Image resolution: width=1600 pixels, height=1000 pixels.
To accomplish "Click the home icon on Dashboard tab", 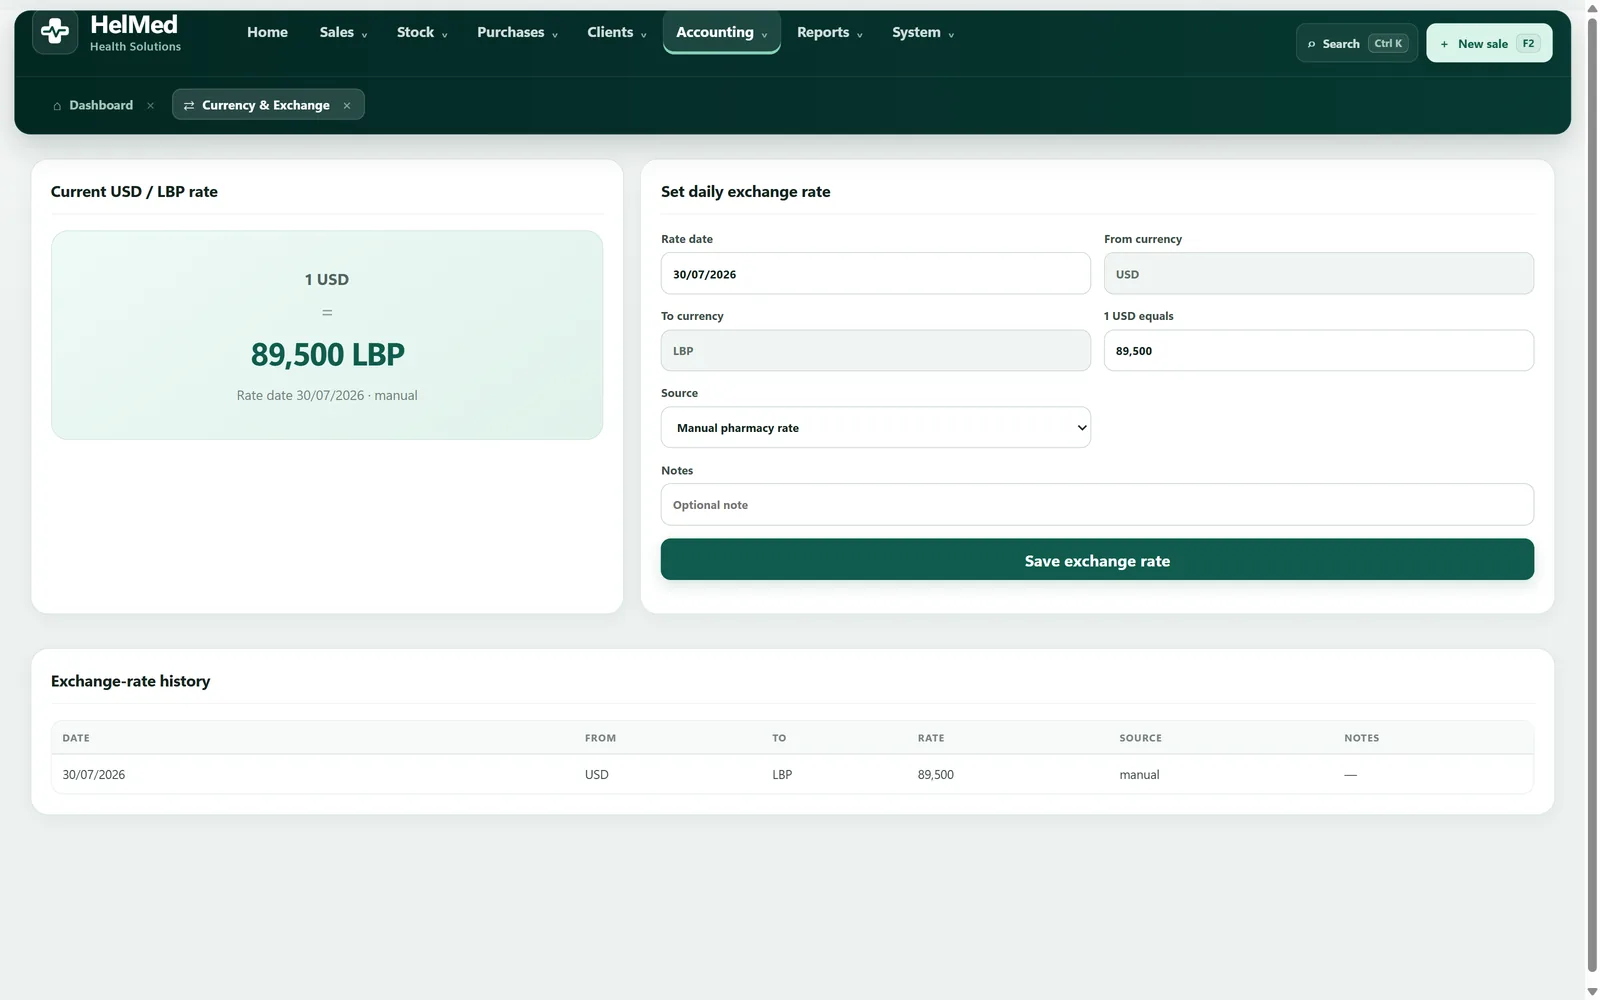I will (57, 105).
